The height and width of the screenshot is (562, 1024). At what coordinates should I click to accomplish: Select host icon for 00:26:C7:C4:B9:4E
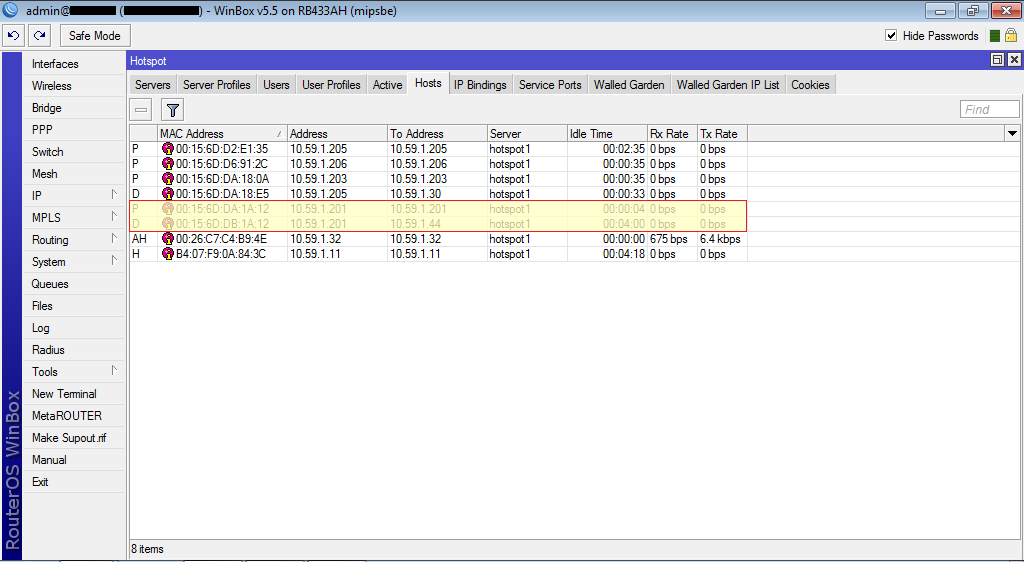click(168, 239)
